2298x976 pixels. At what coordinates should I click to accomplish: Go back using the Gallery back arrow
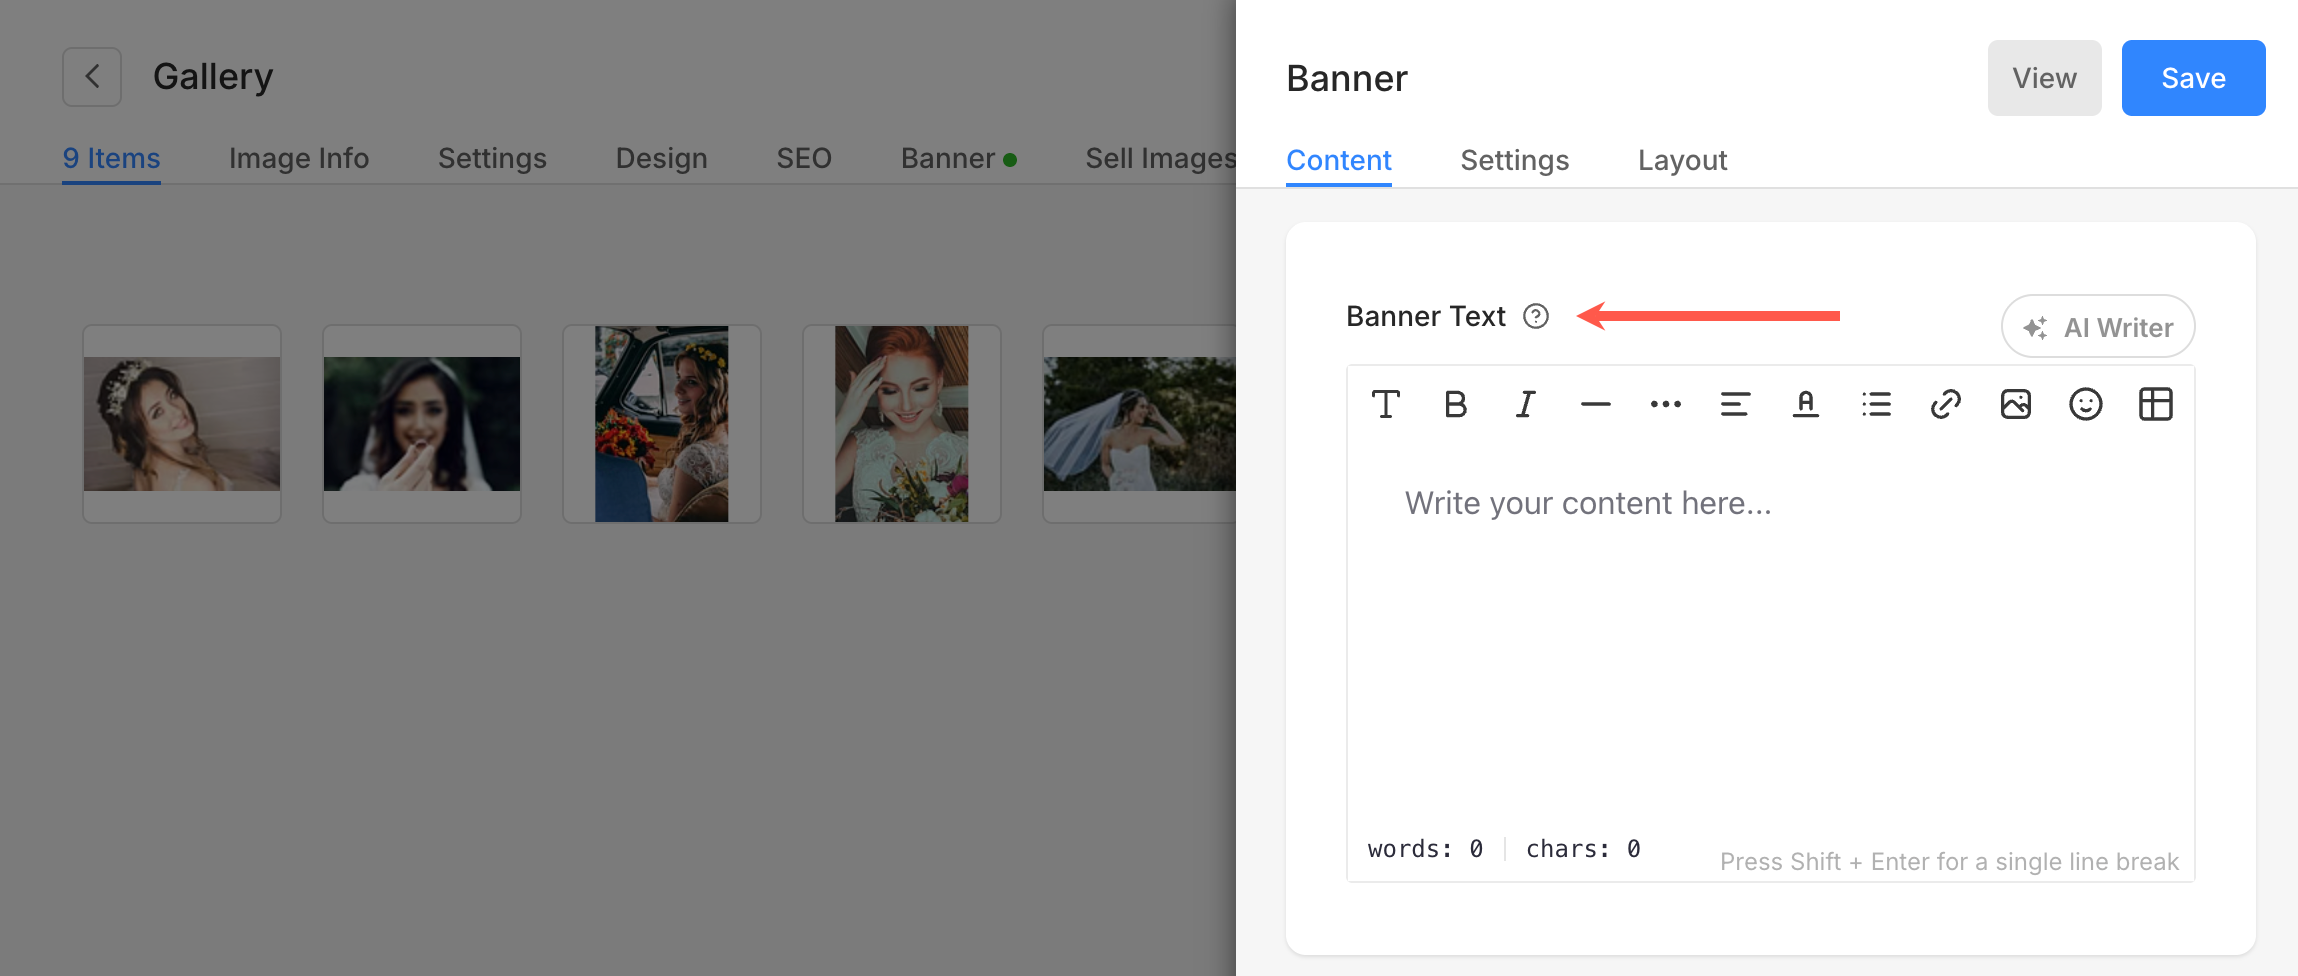pos(92,77)
